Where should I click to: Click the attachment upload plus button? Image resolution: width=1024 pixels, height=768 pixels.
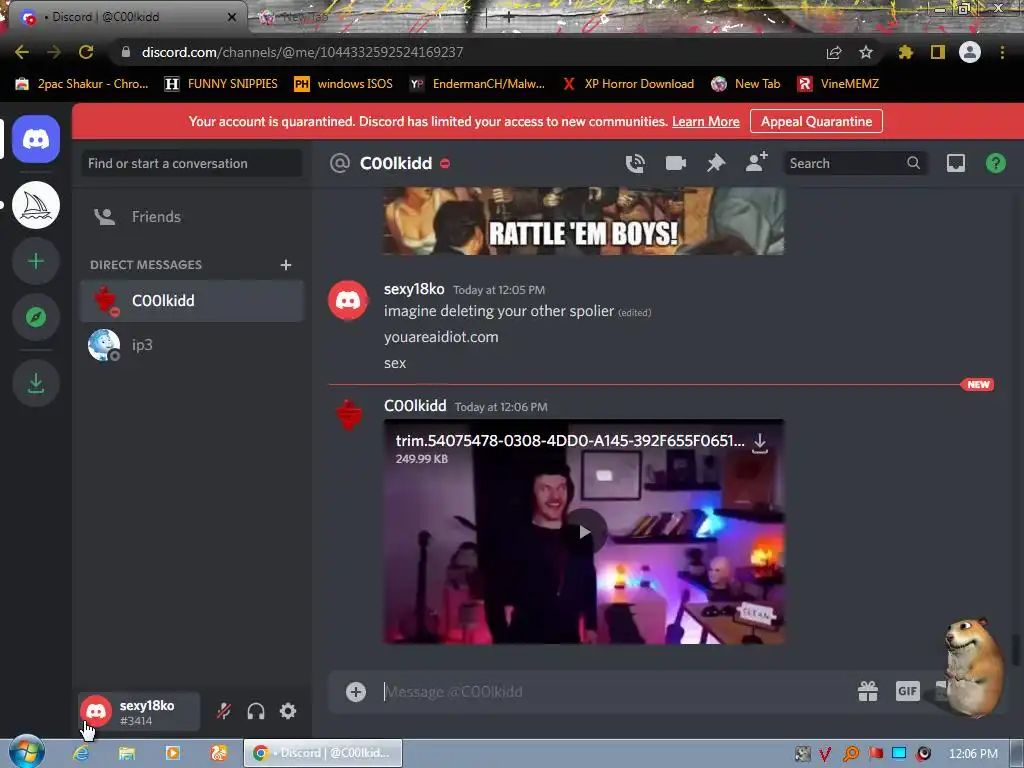pos(356,692)
